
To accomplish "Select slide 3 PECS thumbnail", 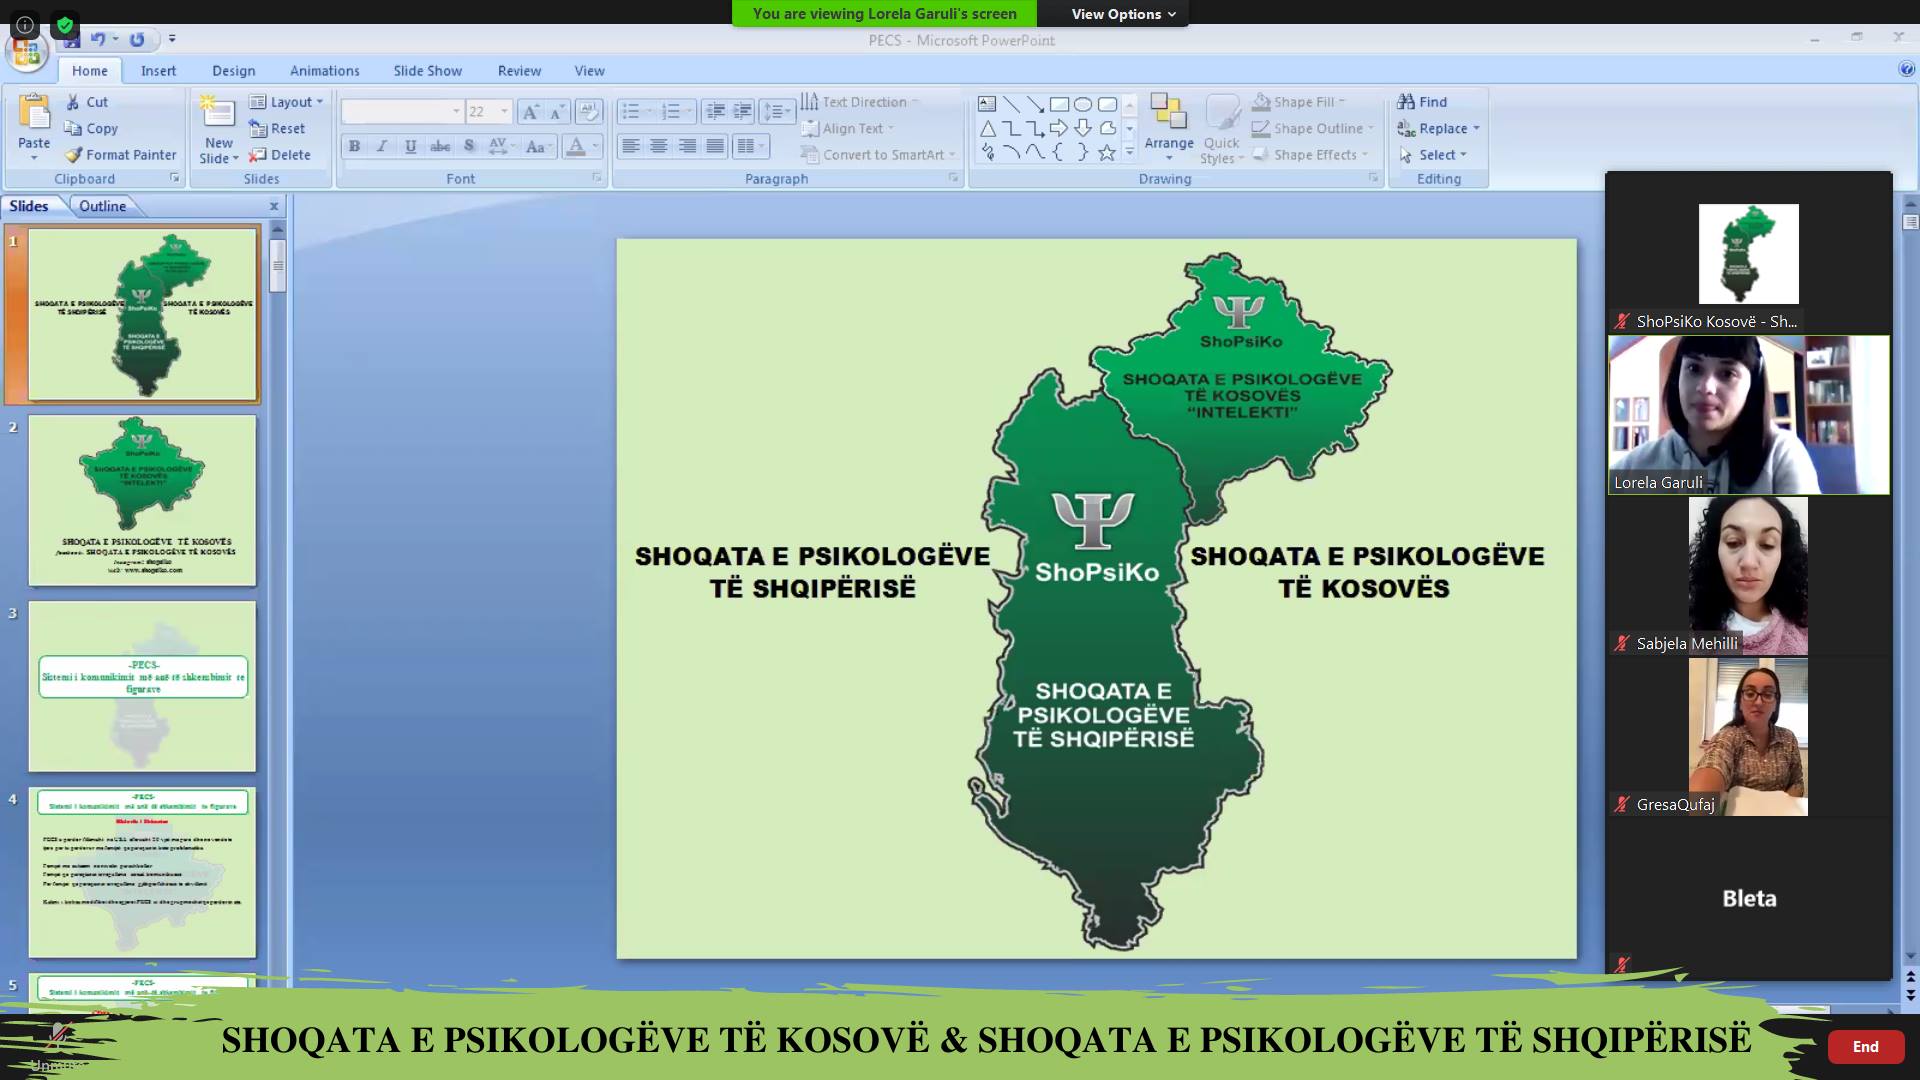I will click(142, 686).
